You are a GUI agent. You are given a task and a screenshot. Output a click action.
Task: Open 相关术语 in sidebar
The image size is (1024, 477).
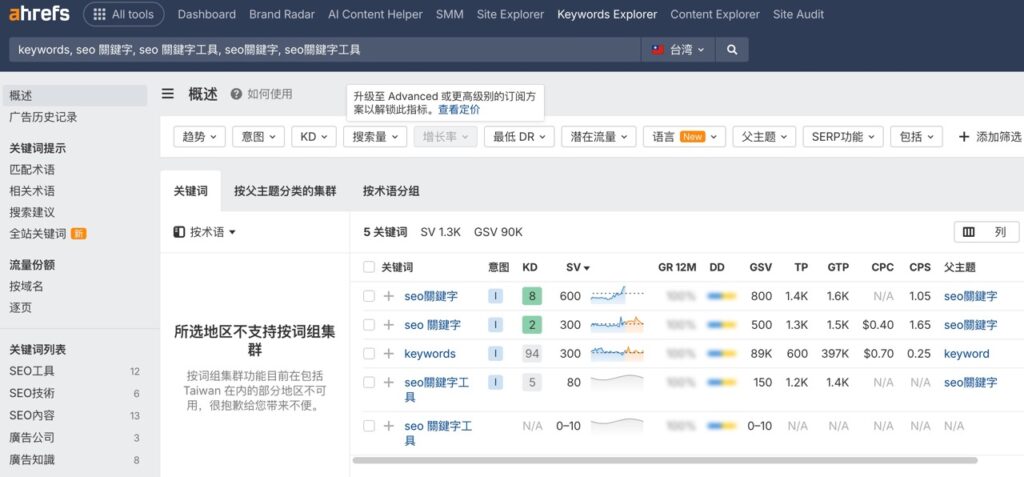[32, 191]
